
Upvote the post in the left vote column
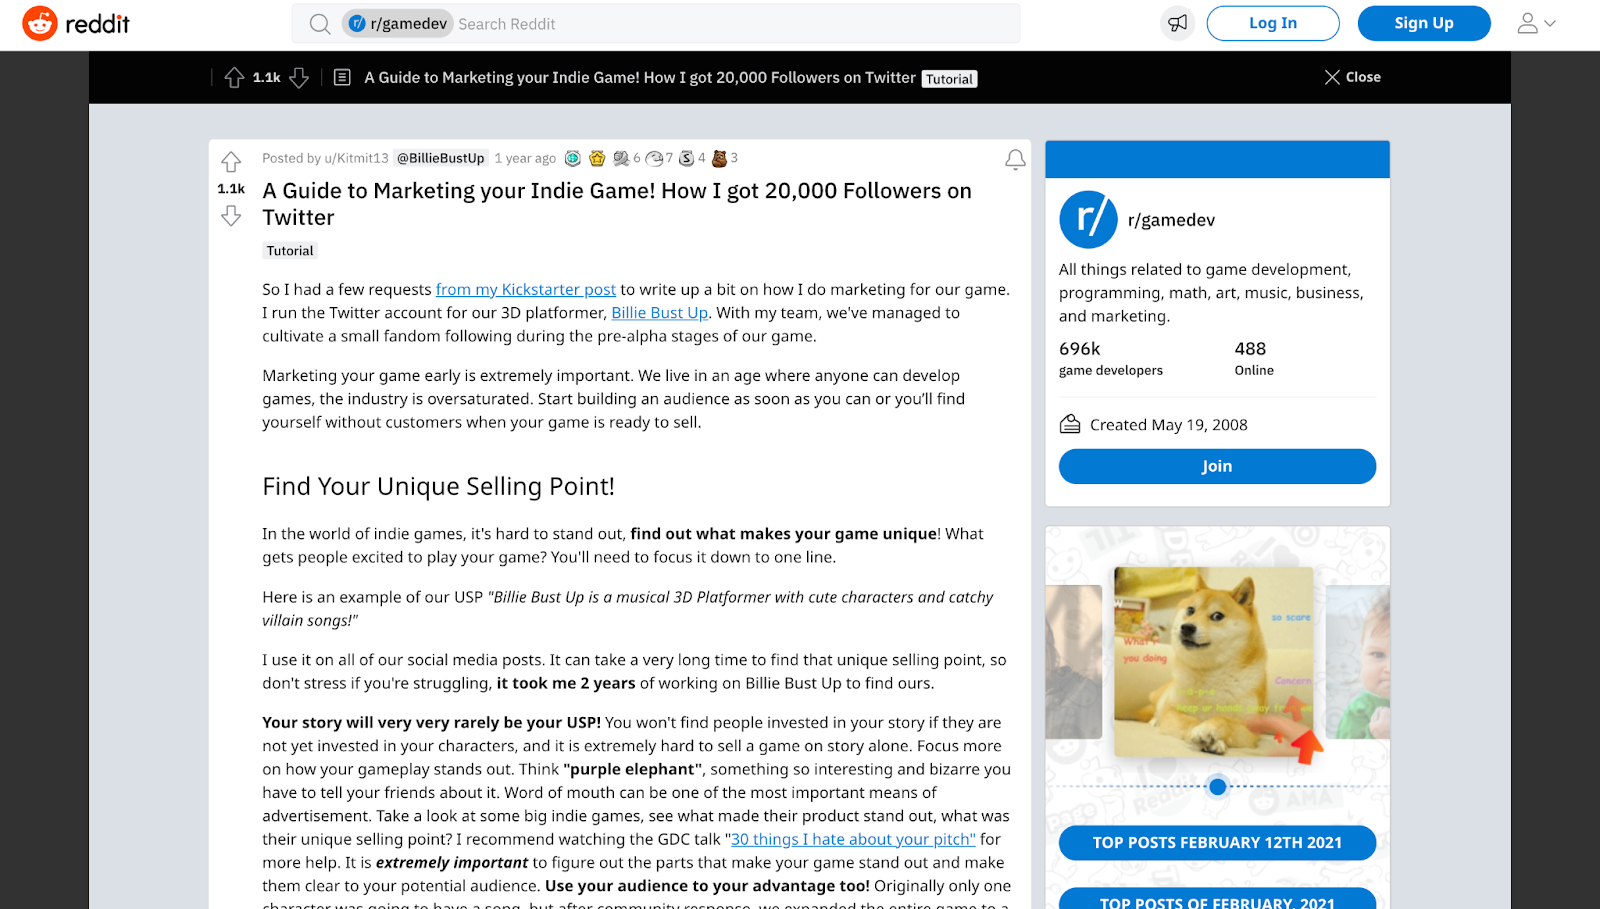pos(231,162)
